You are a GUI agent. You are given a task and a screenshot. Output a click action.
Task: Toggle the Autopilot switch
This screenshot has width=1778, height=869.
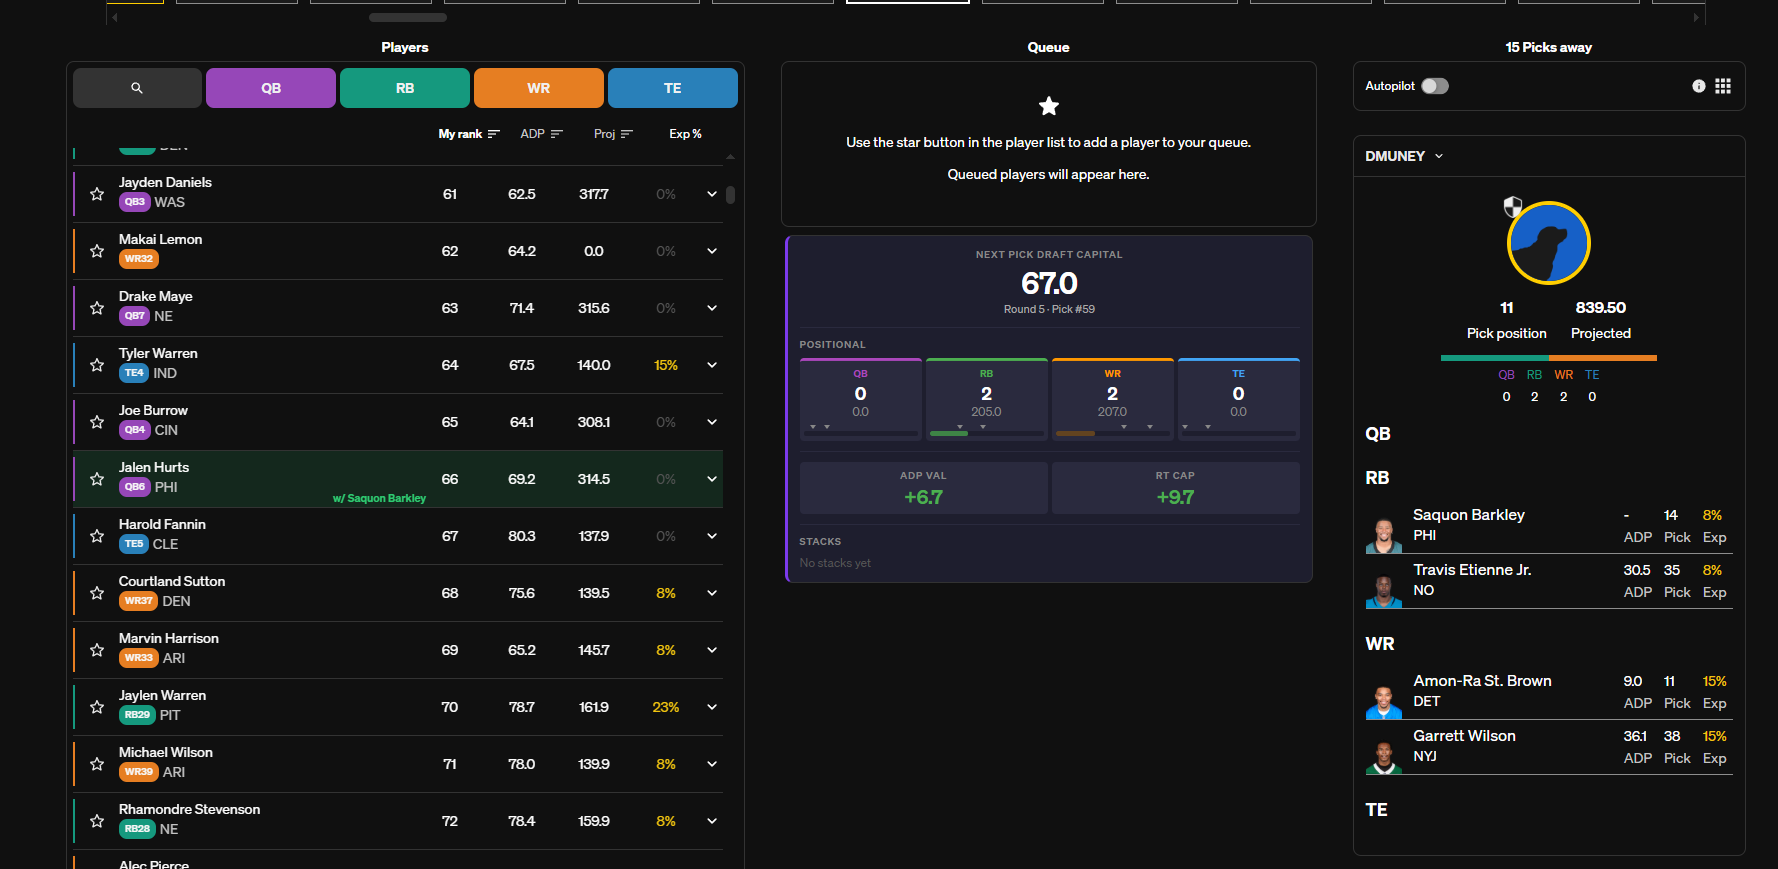1435,86
